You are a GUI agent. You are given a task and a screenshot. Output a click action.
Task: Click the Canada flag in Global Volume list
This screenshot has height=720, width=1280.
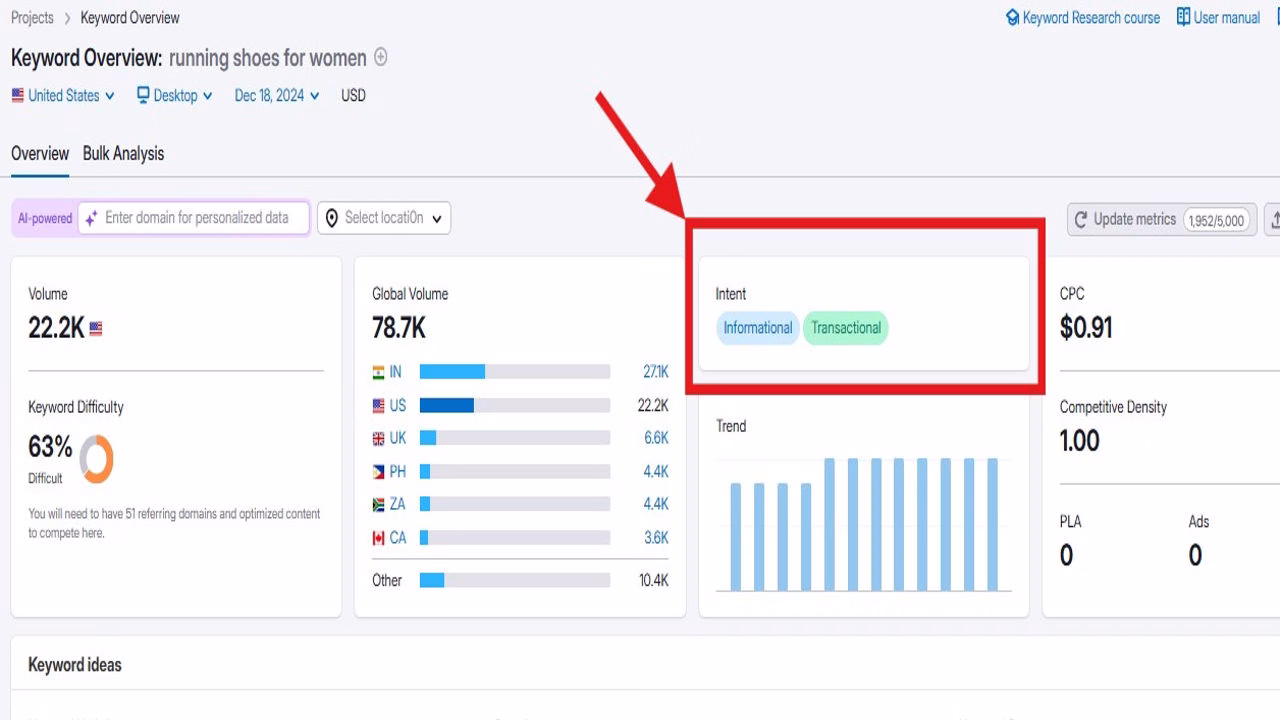coord(378,537)
